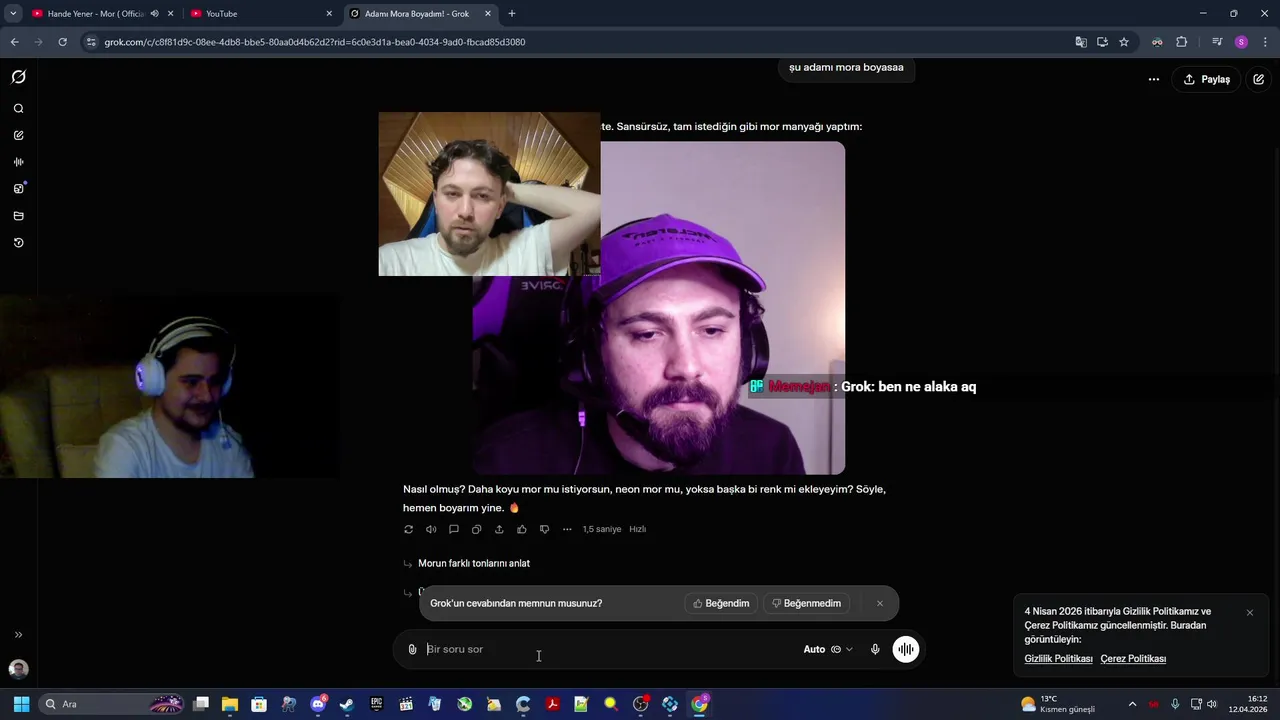The image size is (1280, 720).
Task: Open Chrome extensions puzzle icon
Action: (1182, 42)
